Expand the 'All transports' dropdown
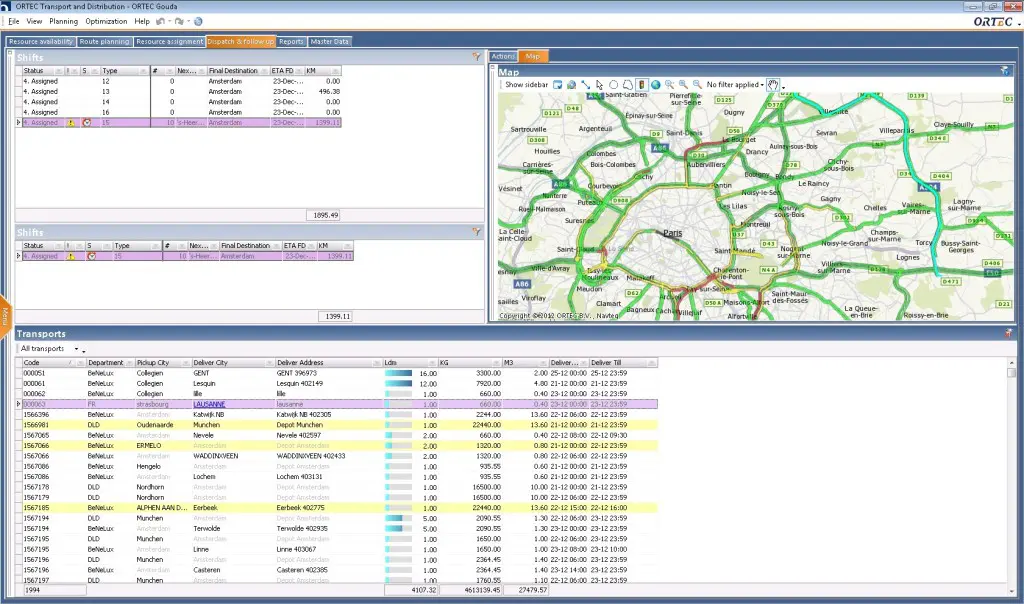Image resolution: width=1024 pixels, height=604 pixels. point(50,348)
